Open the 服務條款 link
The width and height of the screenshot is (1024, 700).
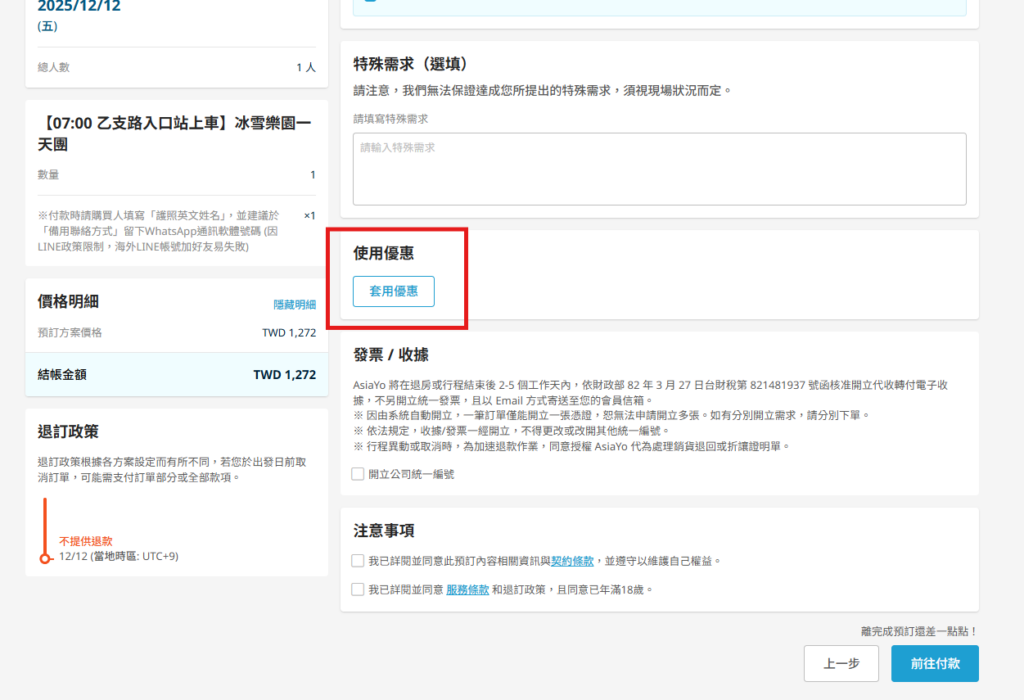(x=467, y=590)
